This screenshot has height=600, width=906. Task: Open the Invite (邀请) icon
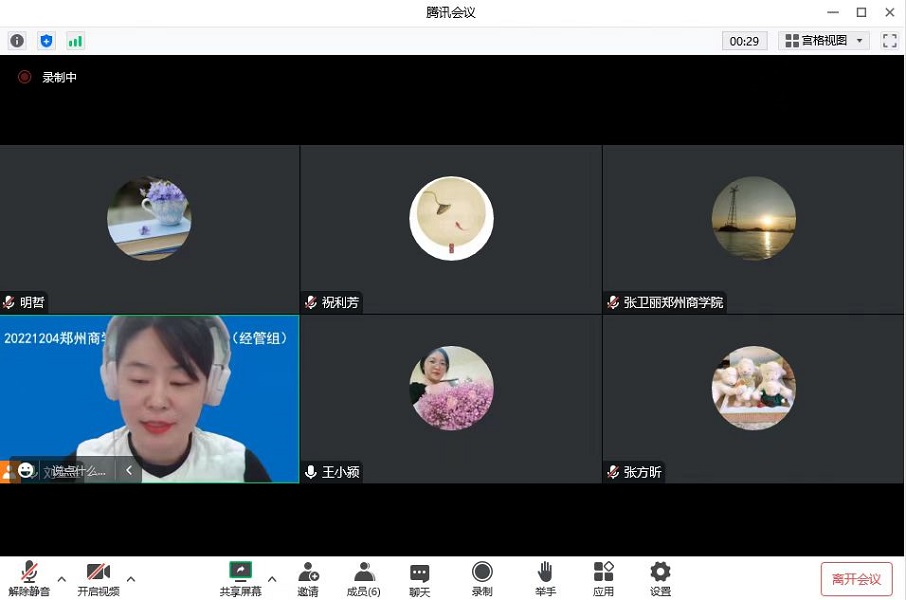point(308,578)
